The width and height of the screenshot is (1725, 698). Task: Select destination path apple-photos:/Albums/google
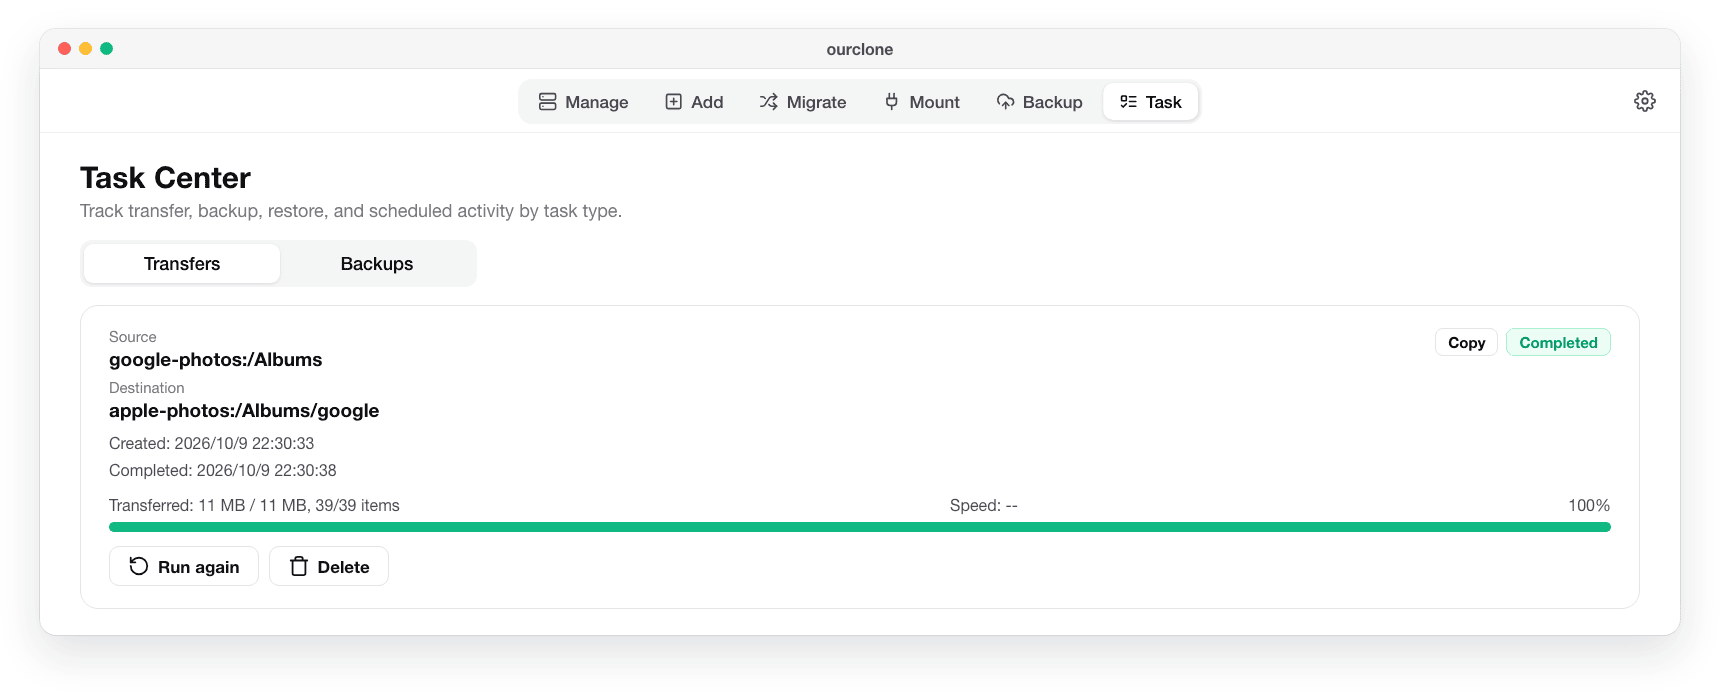(244, 411)
